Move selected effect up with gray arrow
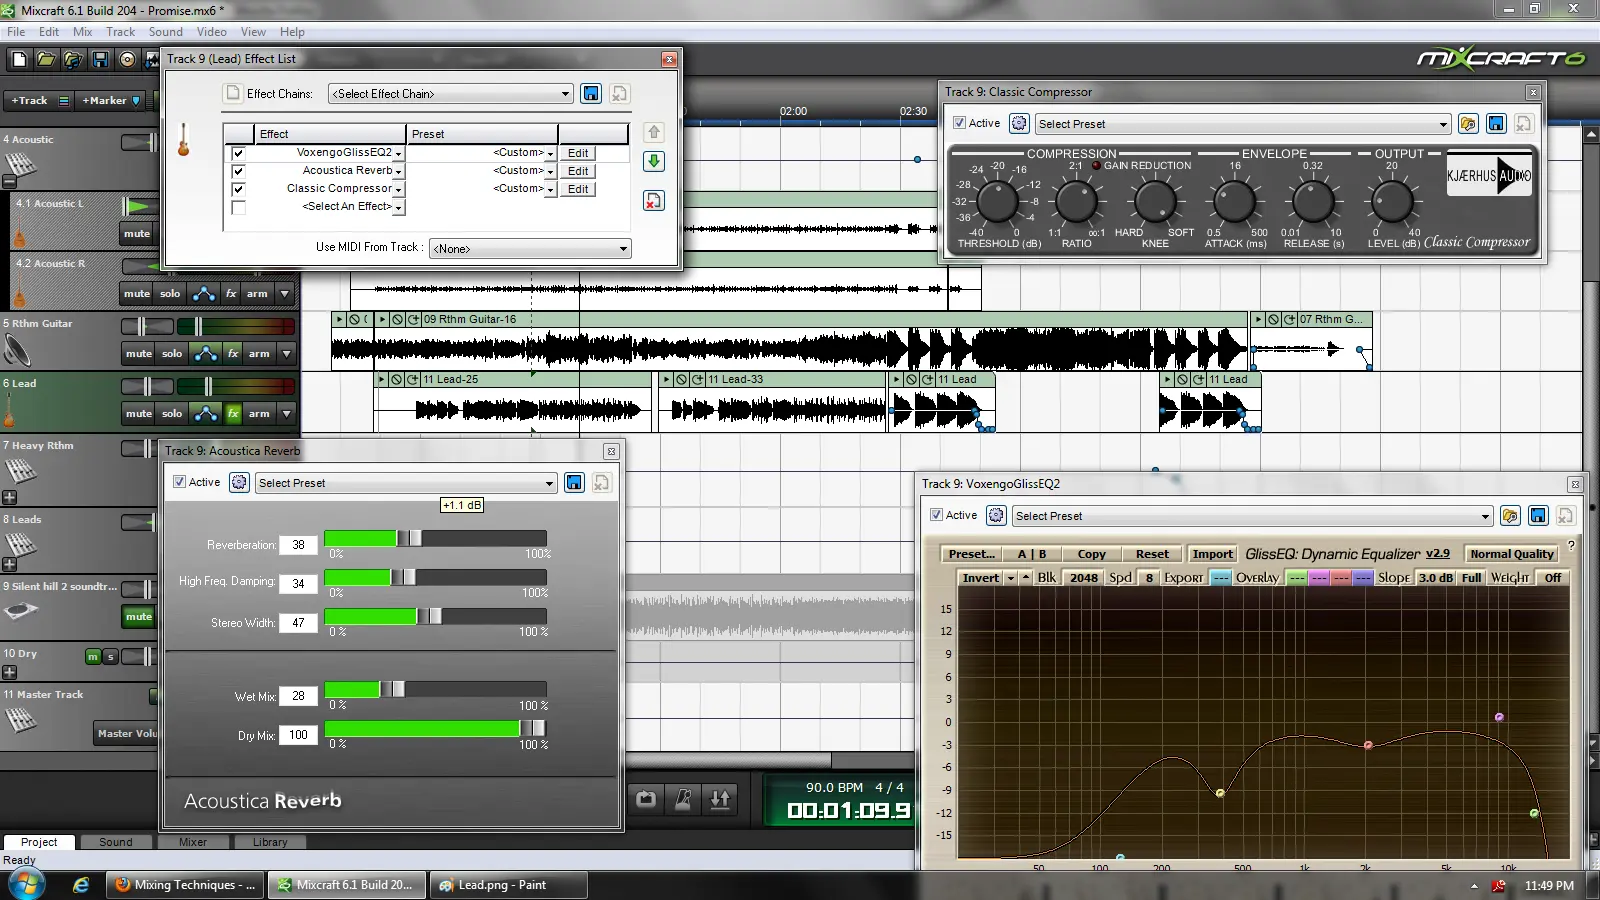1600x900 pixels. tap(653, 132)
